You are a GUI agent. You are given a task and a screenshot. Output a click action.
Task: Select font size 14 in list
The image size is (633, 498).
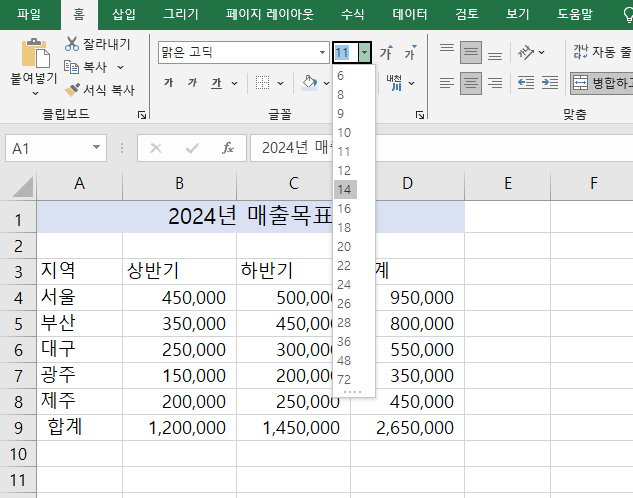345,189
